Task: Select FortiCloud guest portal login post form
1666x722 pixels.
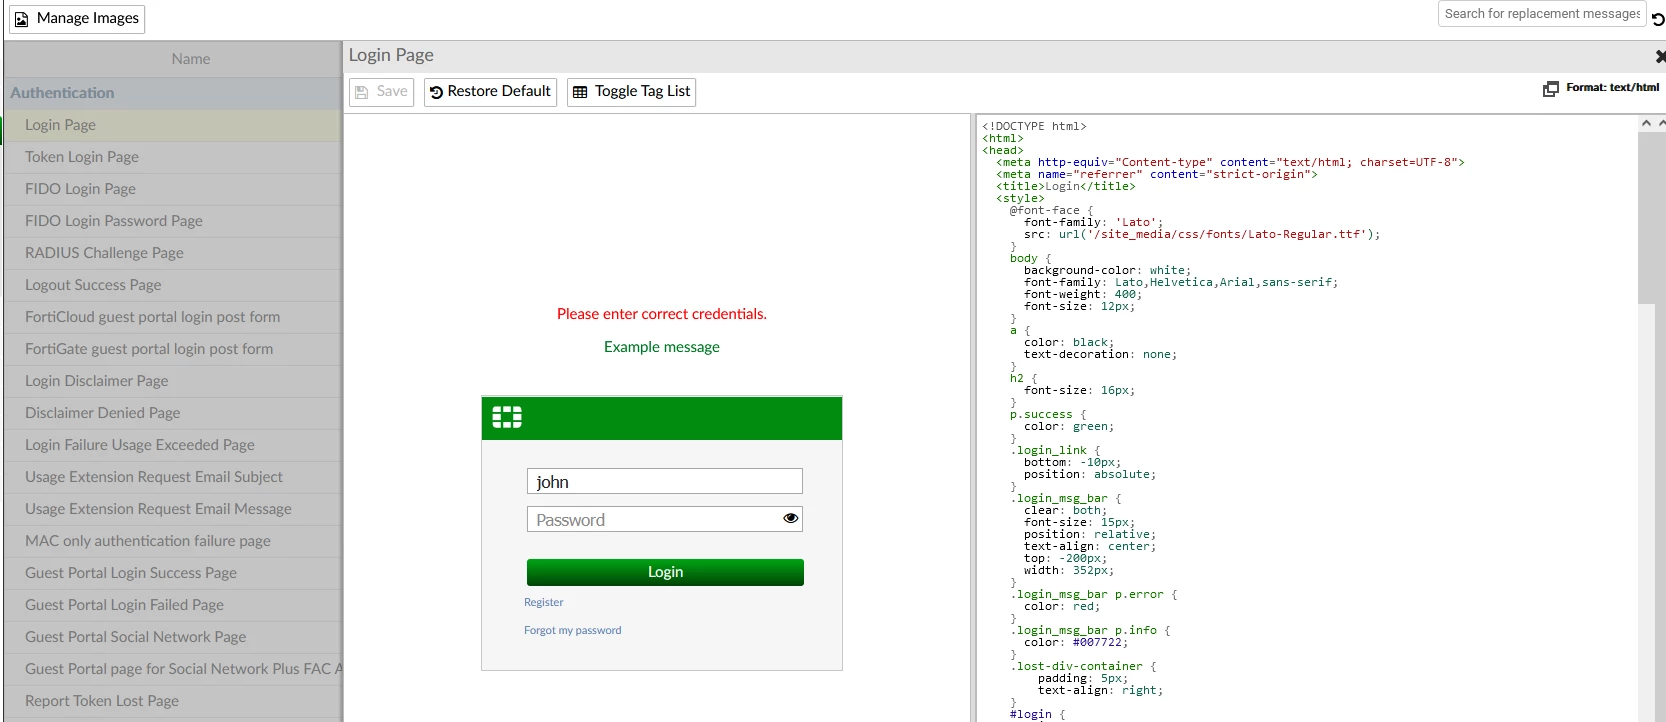Action: 173,317
